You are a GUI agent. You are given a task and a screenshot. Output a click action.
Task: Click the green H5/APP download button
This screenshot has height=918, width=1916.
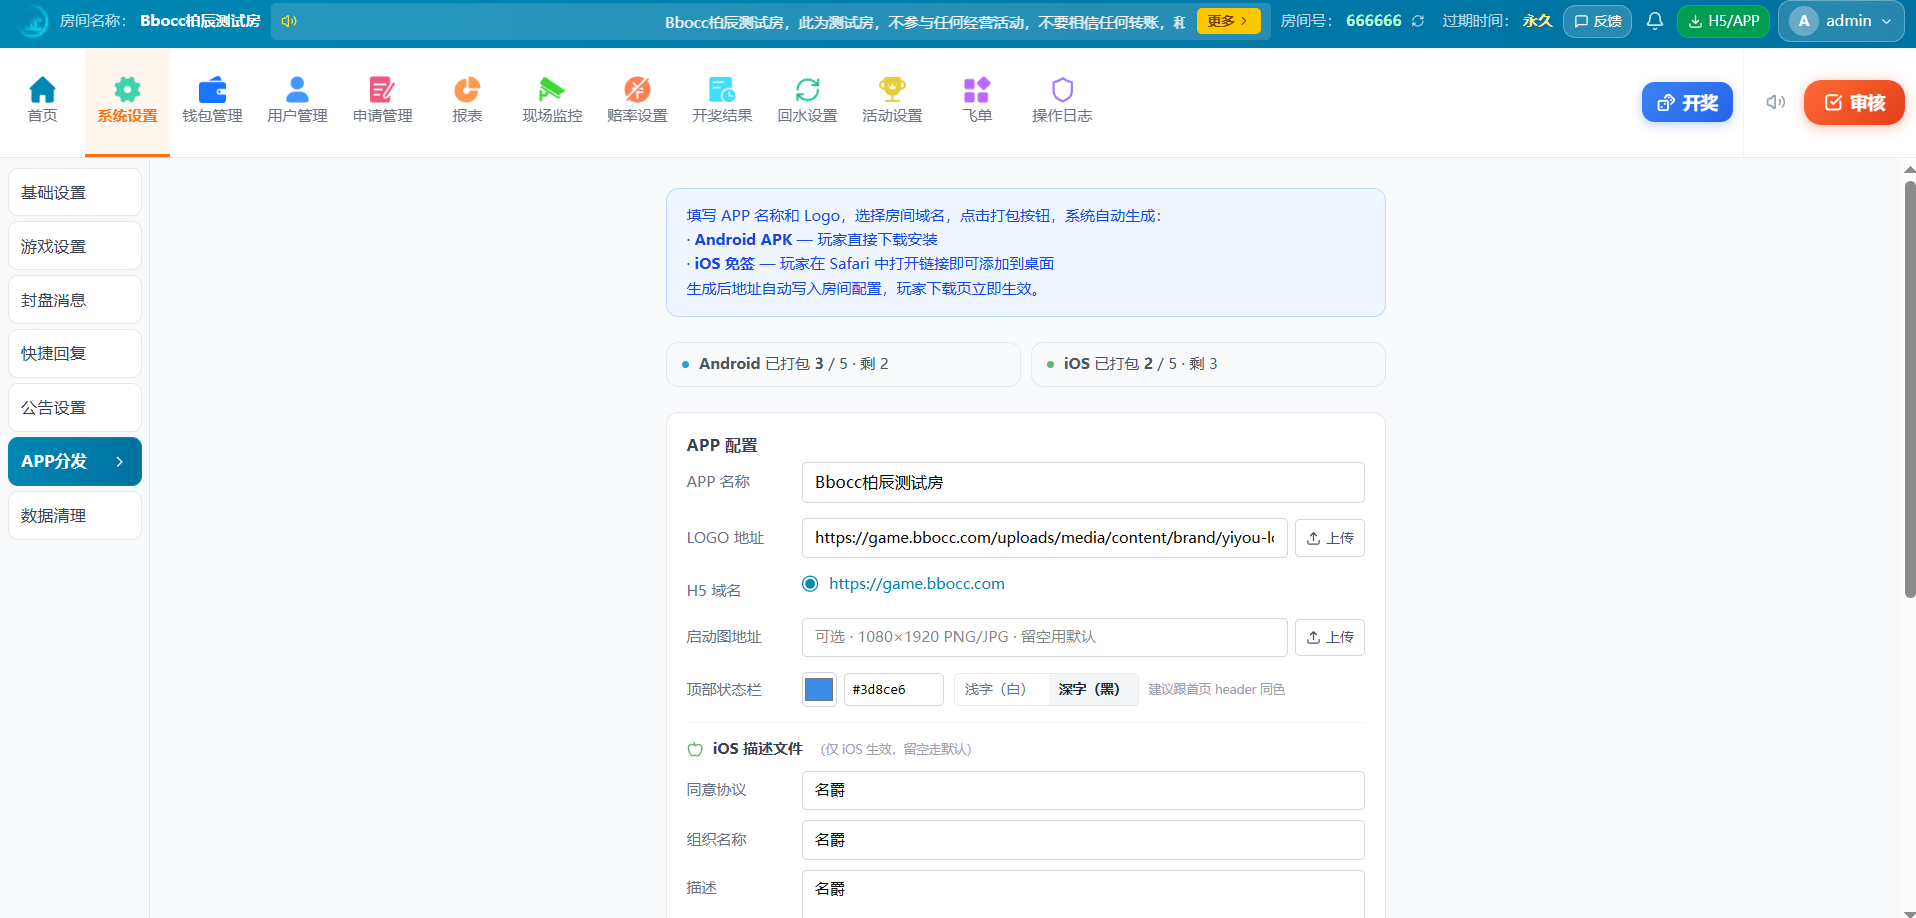1724,21
